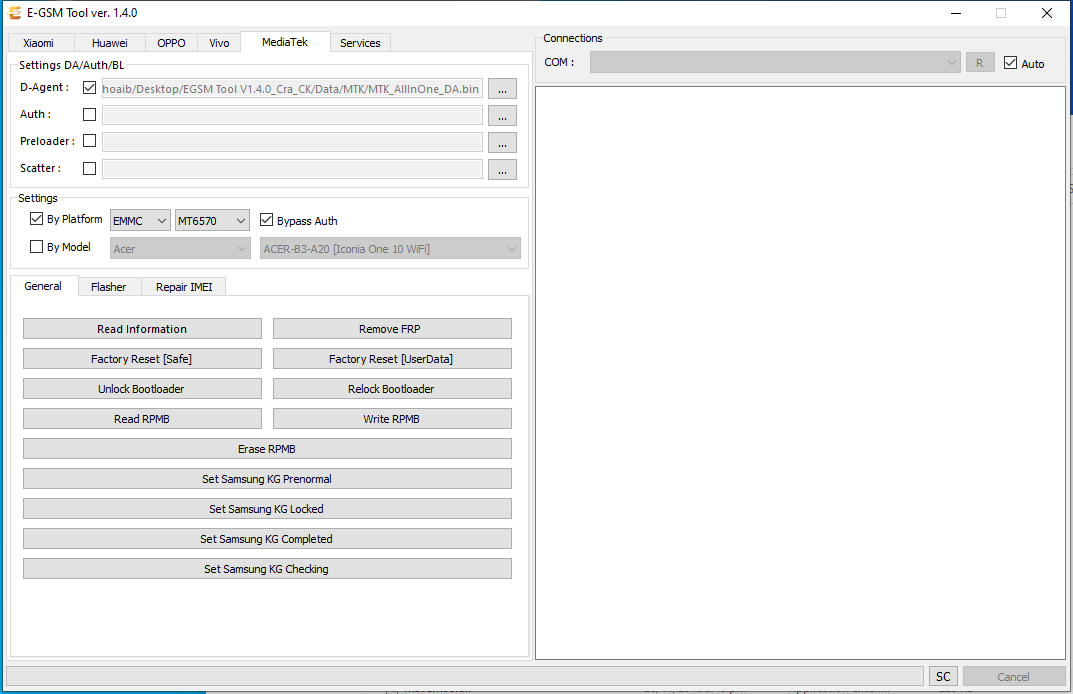Switch to the Repair IMEI tab

click(x=183, y=286)
